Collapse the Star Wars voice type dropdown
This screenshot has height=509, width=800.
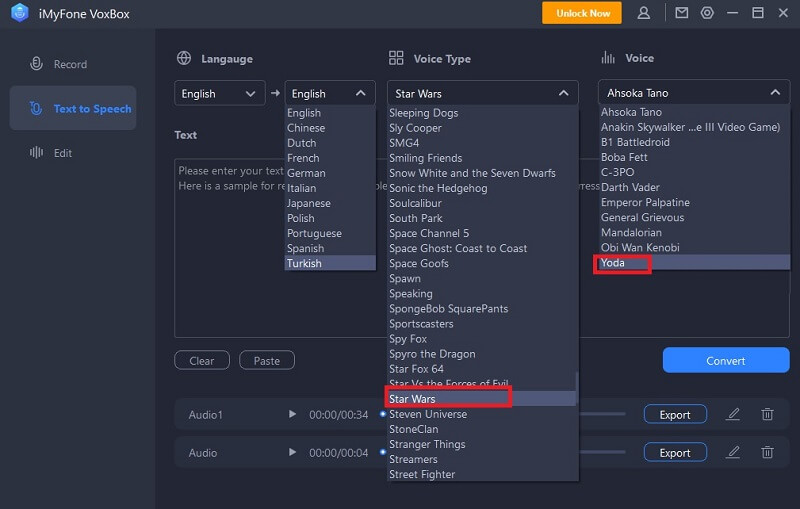[x=483, y=93]
